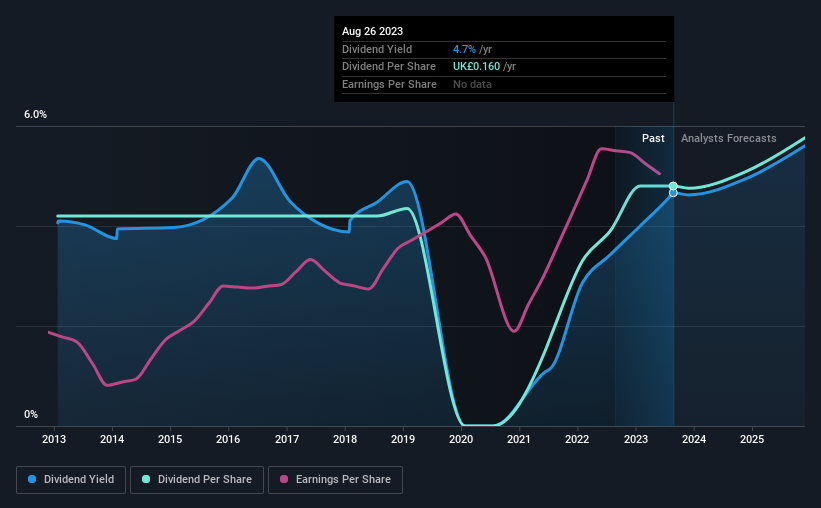Click the 2017 x-axis label
Viewport: 821px width, 508px height.
coord(287,439)
